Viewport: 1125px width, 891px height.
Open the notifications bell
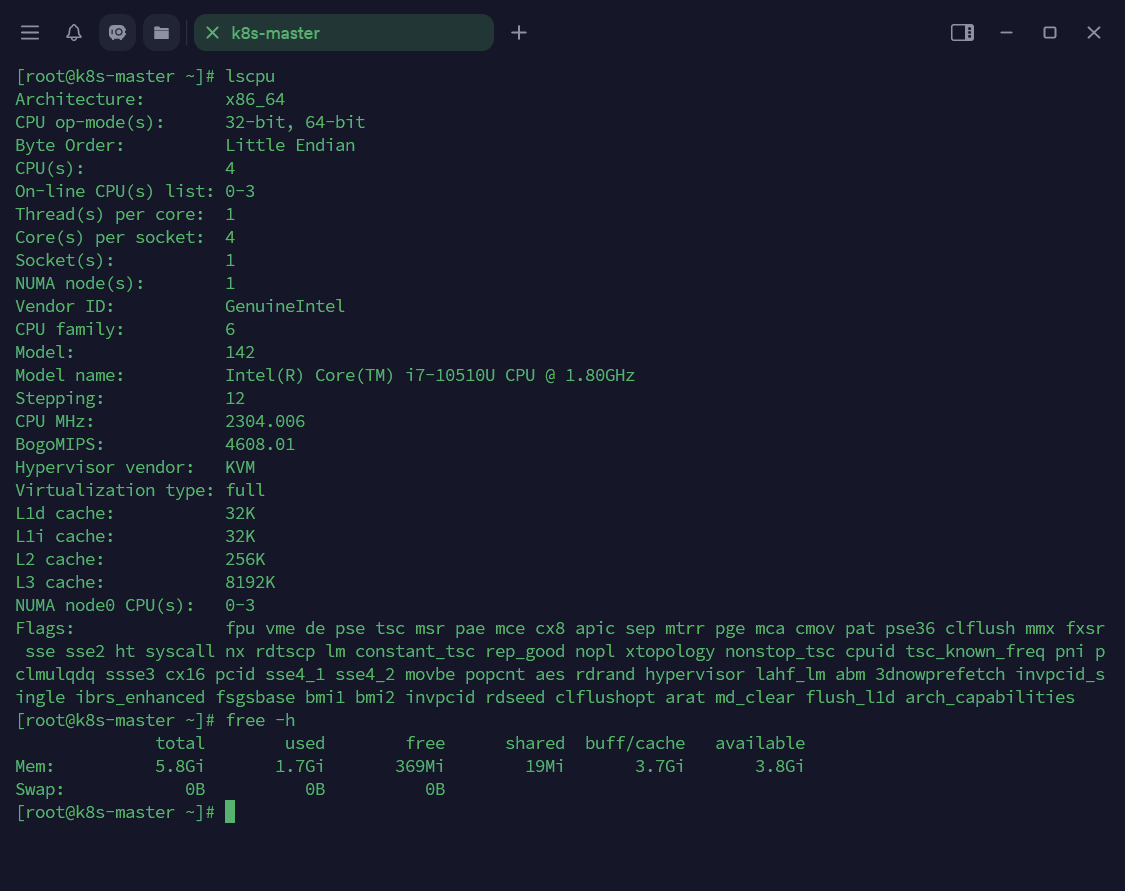(x=74, y=33)
